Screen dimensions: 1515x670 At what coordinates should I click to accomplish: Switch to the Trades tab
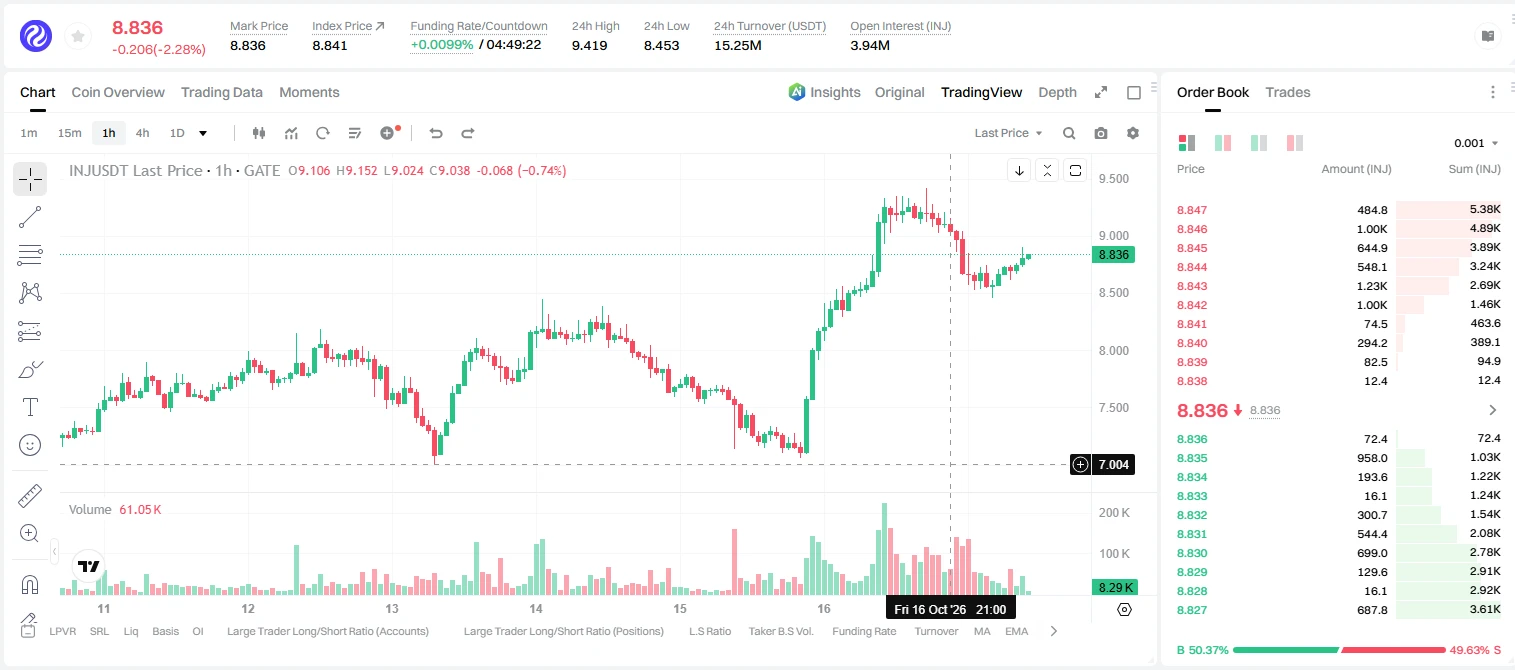pos(1287,92)
